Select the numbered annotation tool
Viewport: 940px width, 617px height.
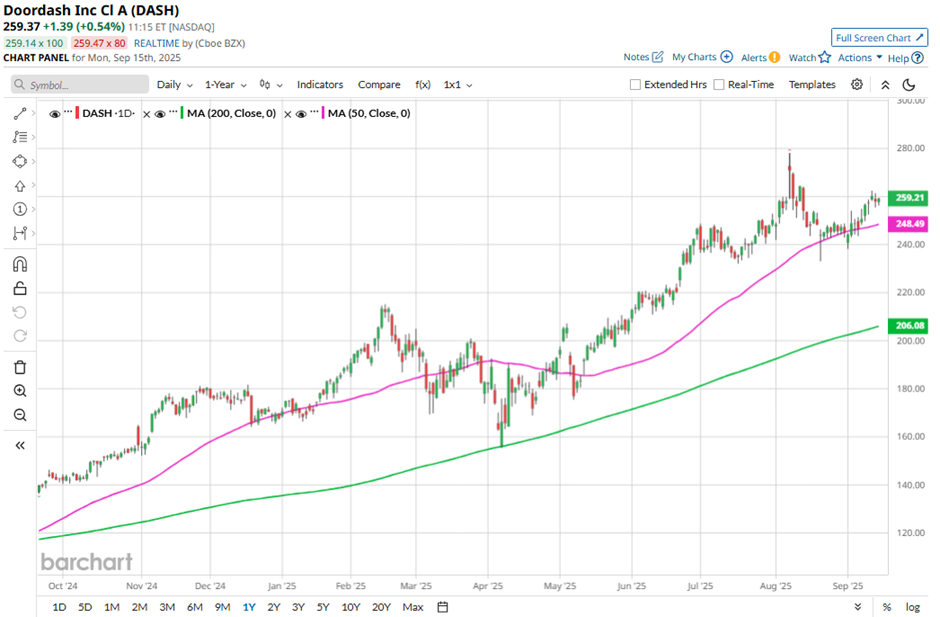point(20,209)
